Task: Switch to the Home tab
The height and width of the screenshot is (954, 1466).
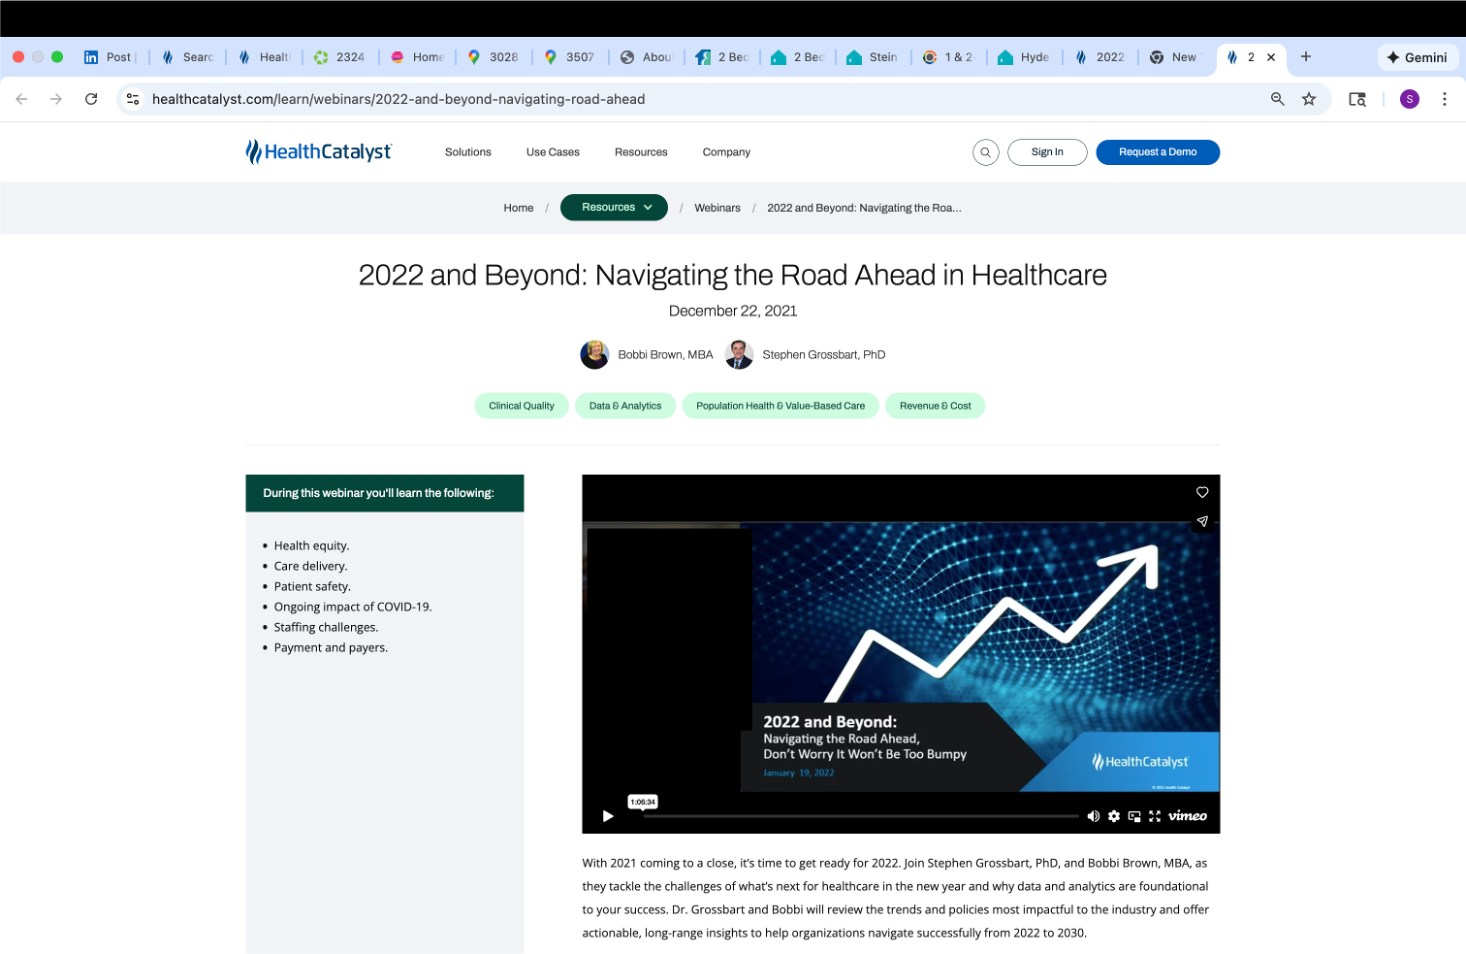Action: [417, 57]
